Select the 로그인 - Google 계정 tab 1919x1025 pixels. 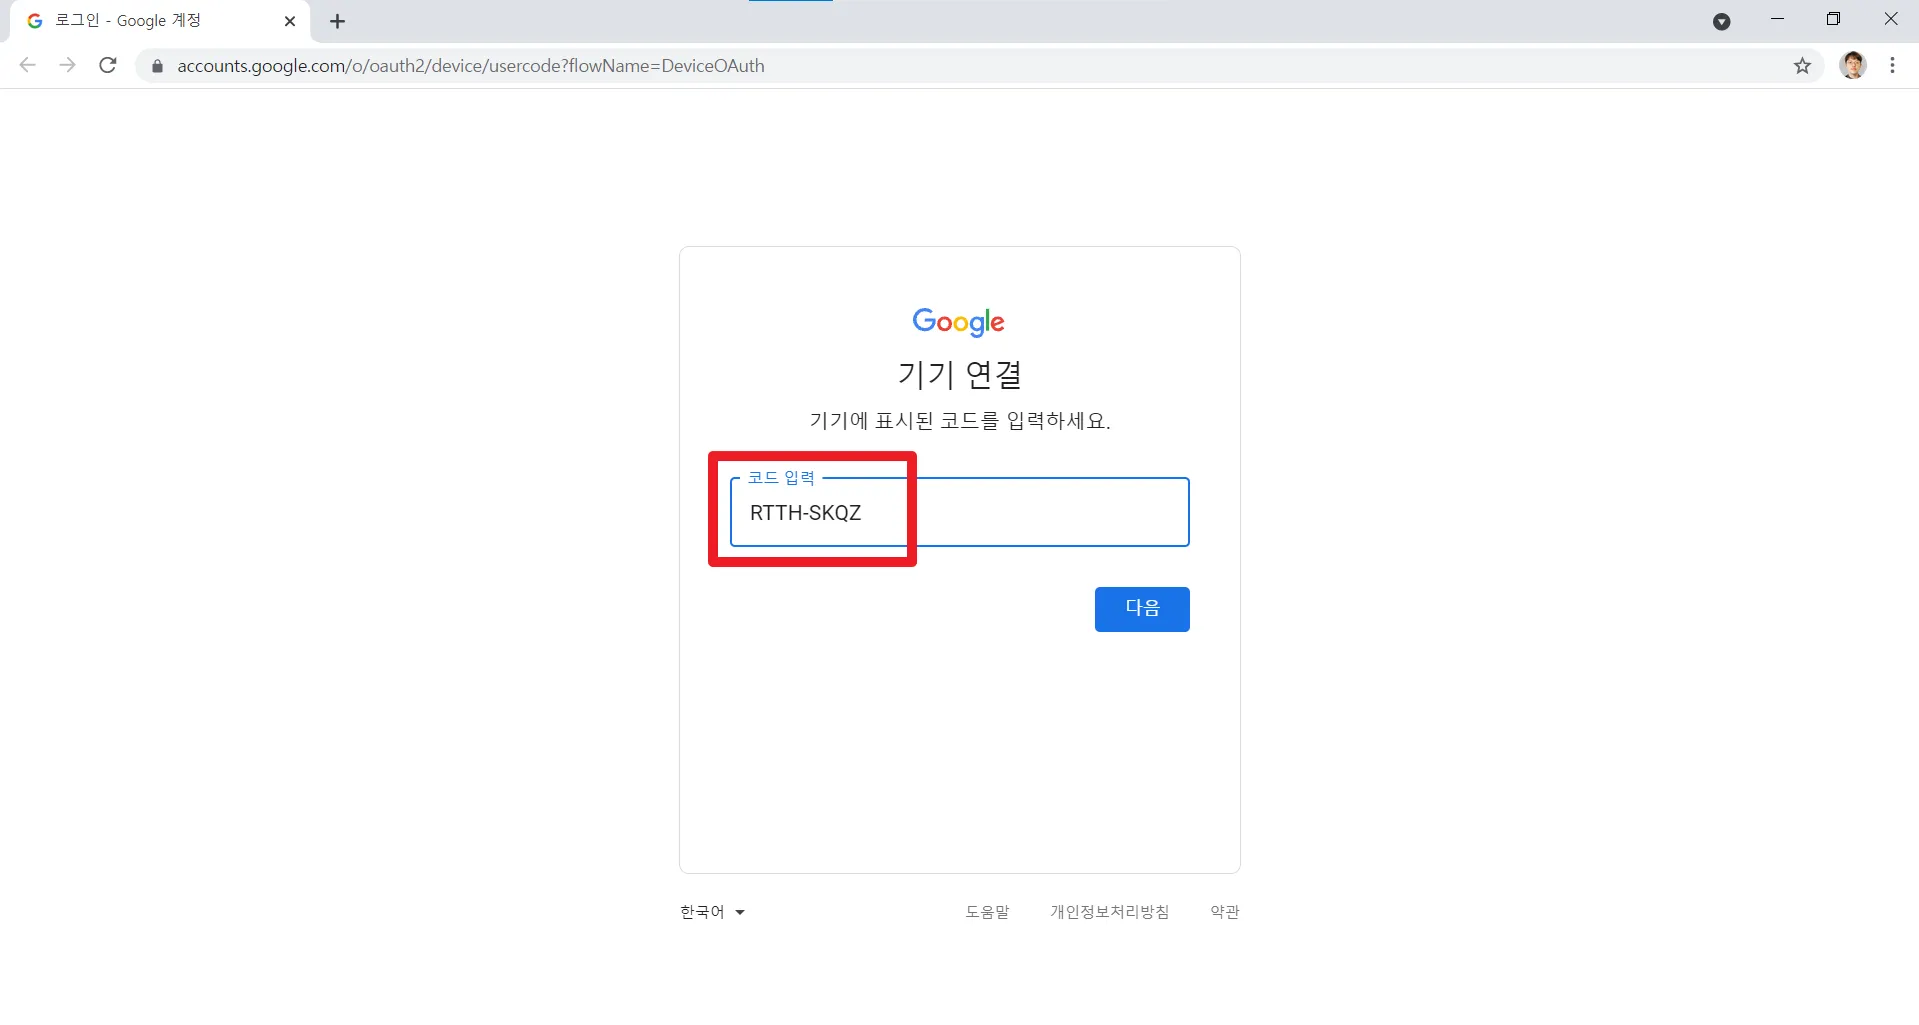[x=160, y=22]
